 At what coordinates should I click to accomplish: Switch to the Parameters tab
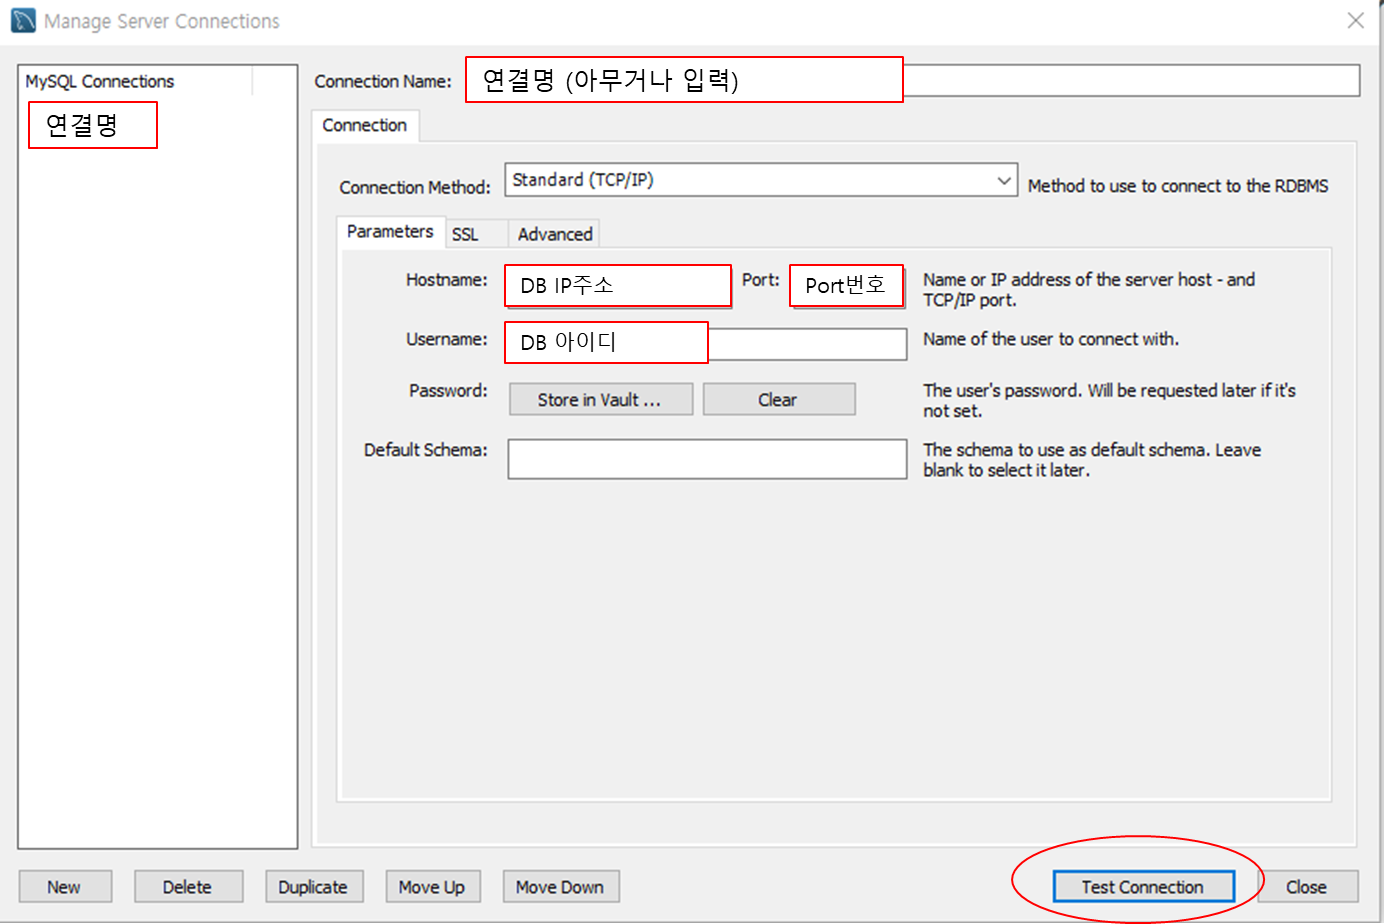pos(390,232)
